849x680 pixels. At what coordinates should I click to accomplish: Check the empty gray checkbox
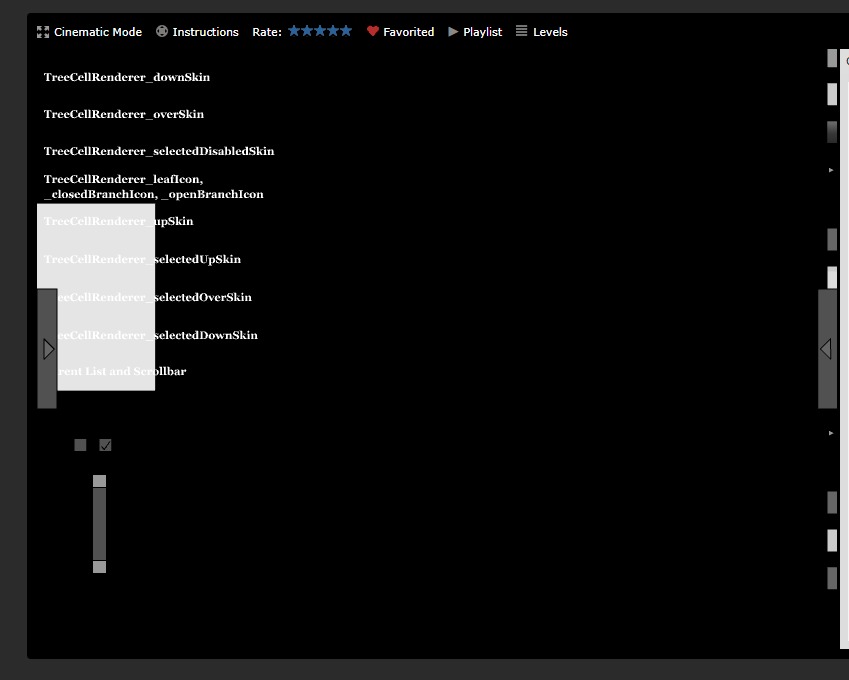(80, 444)
